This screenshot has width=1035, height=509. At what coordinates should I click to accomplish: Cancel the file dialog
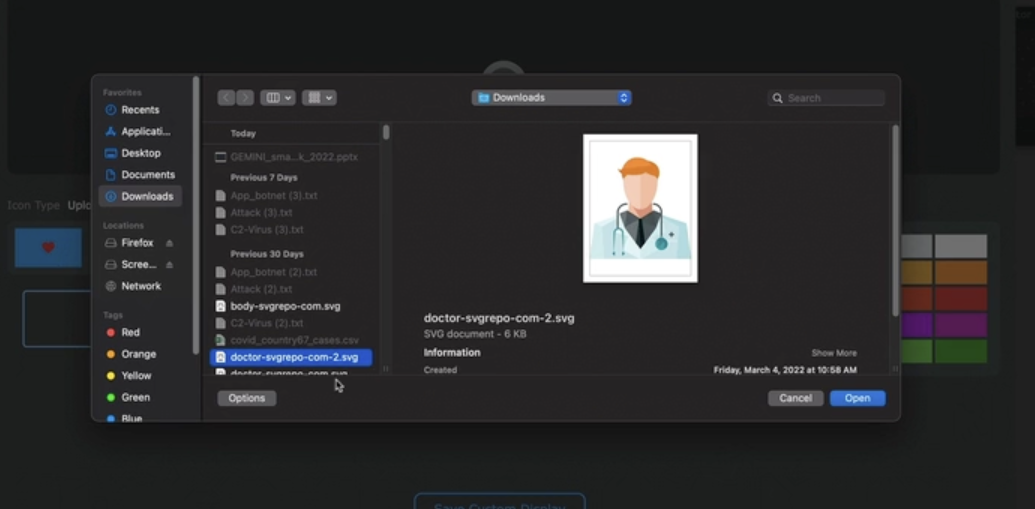tap(795, 398)
